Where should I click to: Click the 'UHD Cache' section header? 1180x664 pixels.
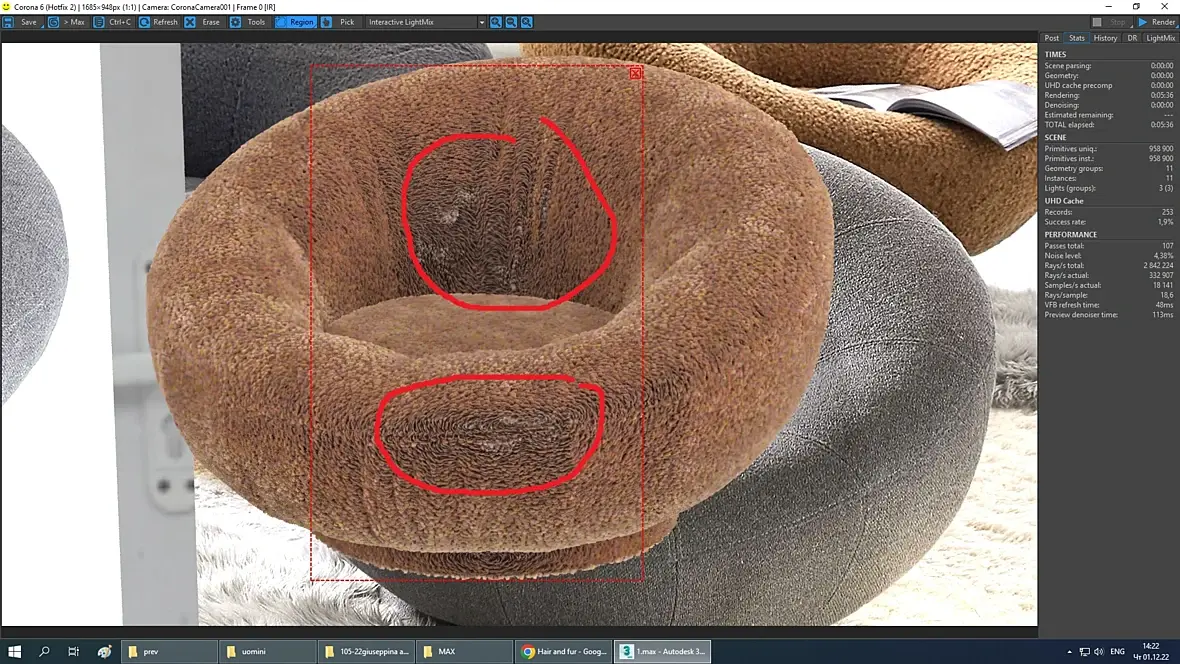pos(1064,201)
